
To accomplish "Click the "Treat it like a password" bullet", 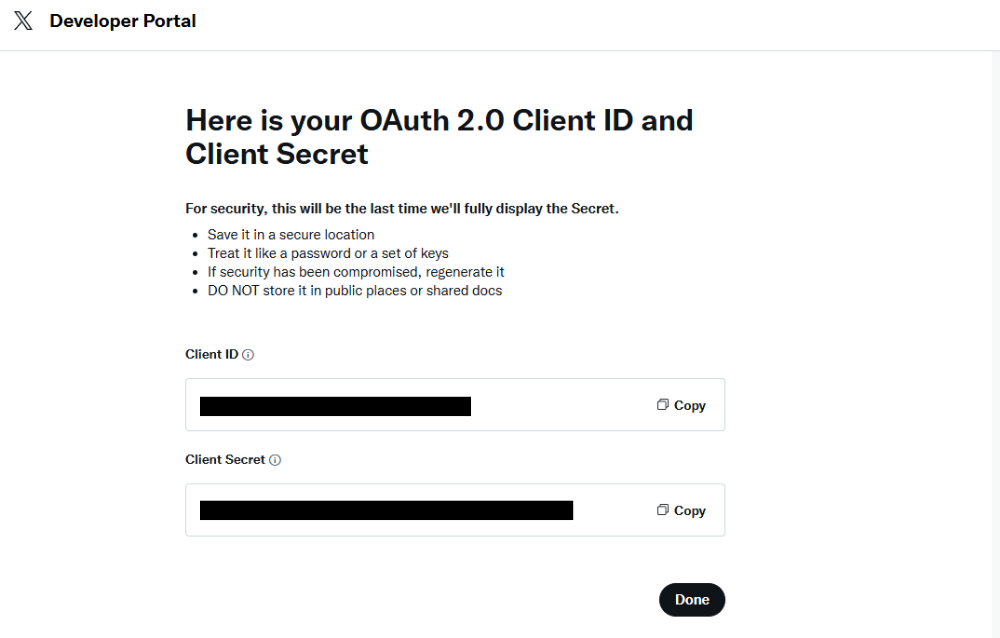I will [x=328, y=253].
